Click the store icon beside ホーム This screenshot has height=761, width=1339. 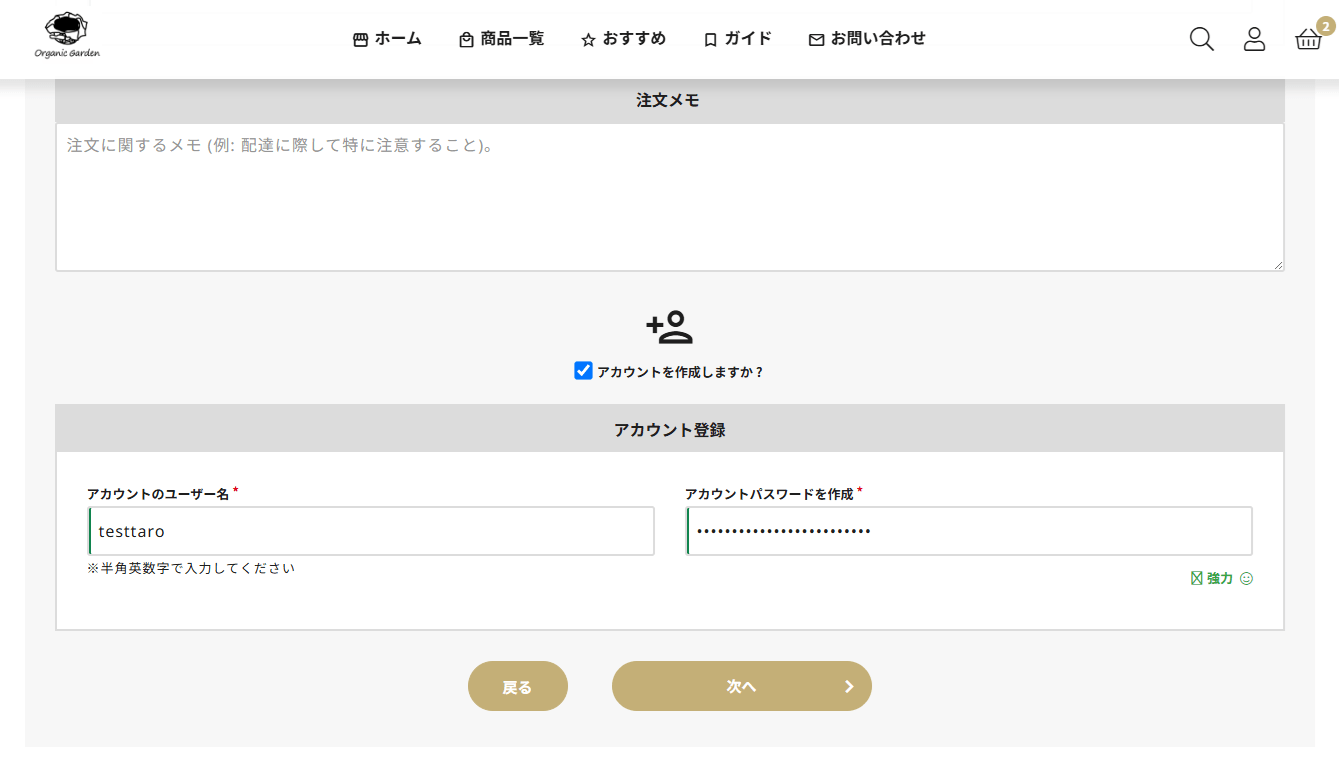(x=361, y=40)
